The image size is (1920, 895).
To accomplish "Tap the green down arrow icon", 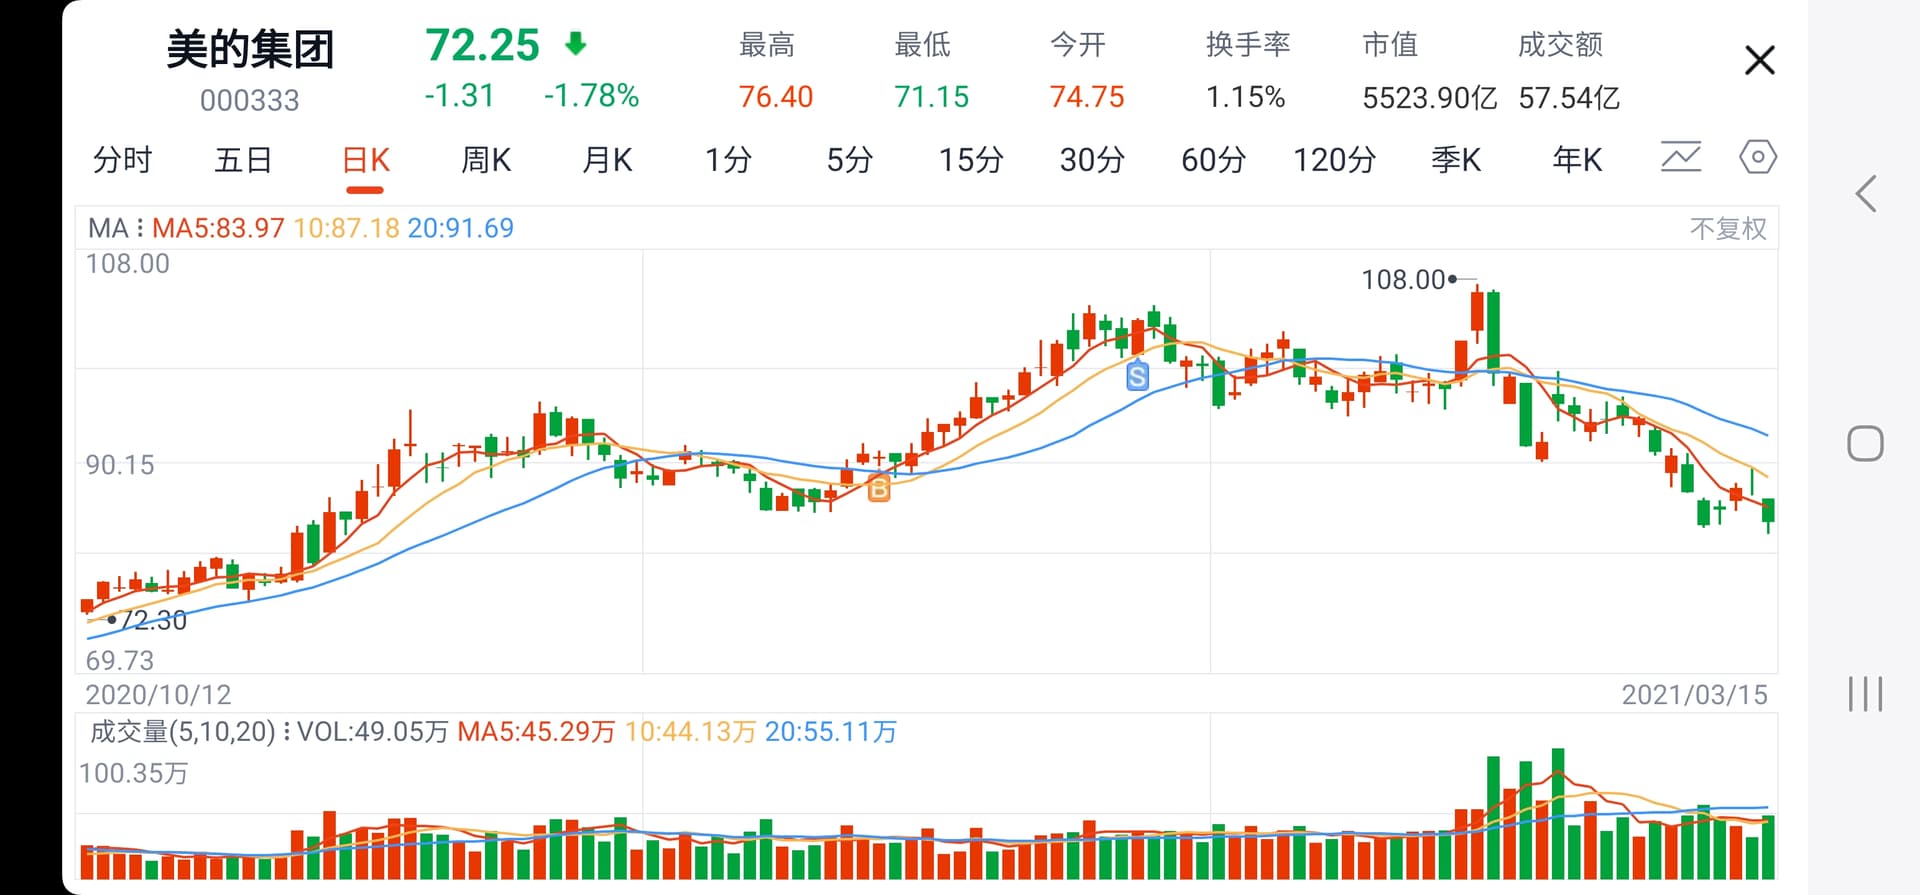I will pyautogui.click(x=576, y=43).
